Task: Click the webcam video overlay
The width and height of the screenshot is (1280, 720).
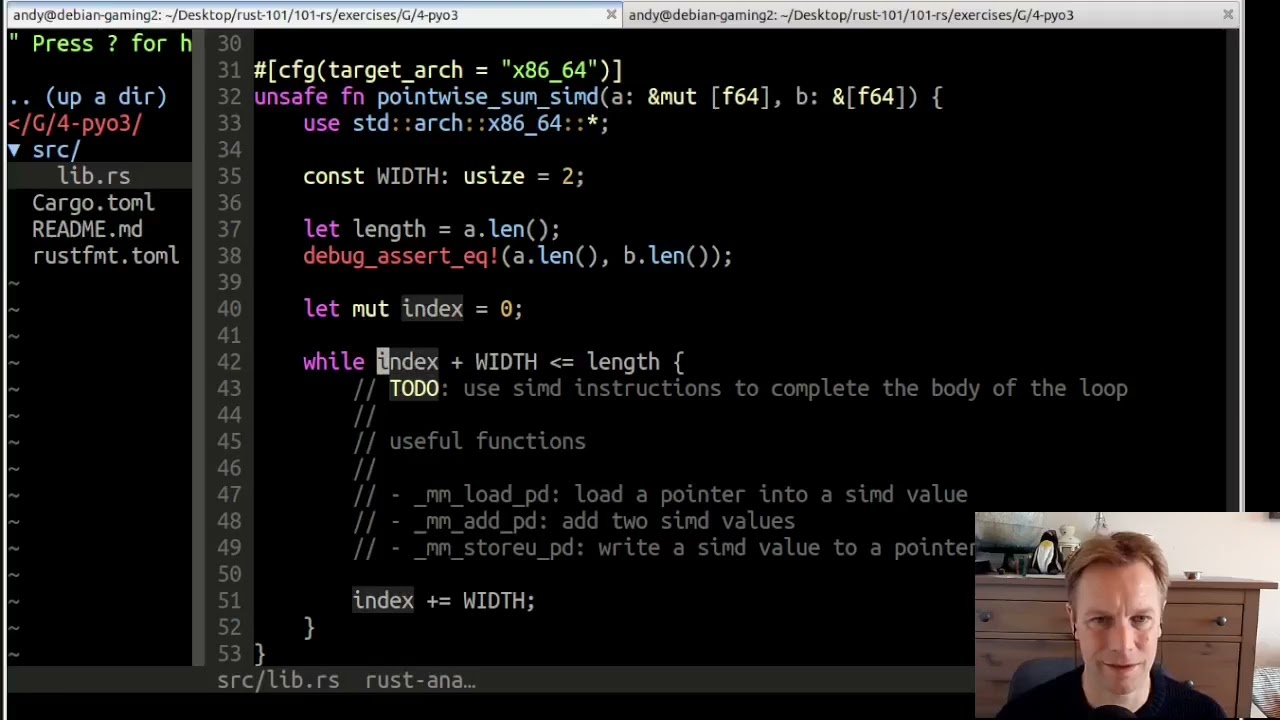Action: coord(1127,616)
